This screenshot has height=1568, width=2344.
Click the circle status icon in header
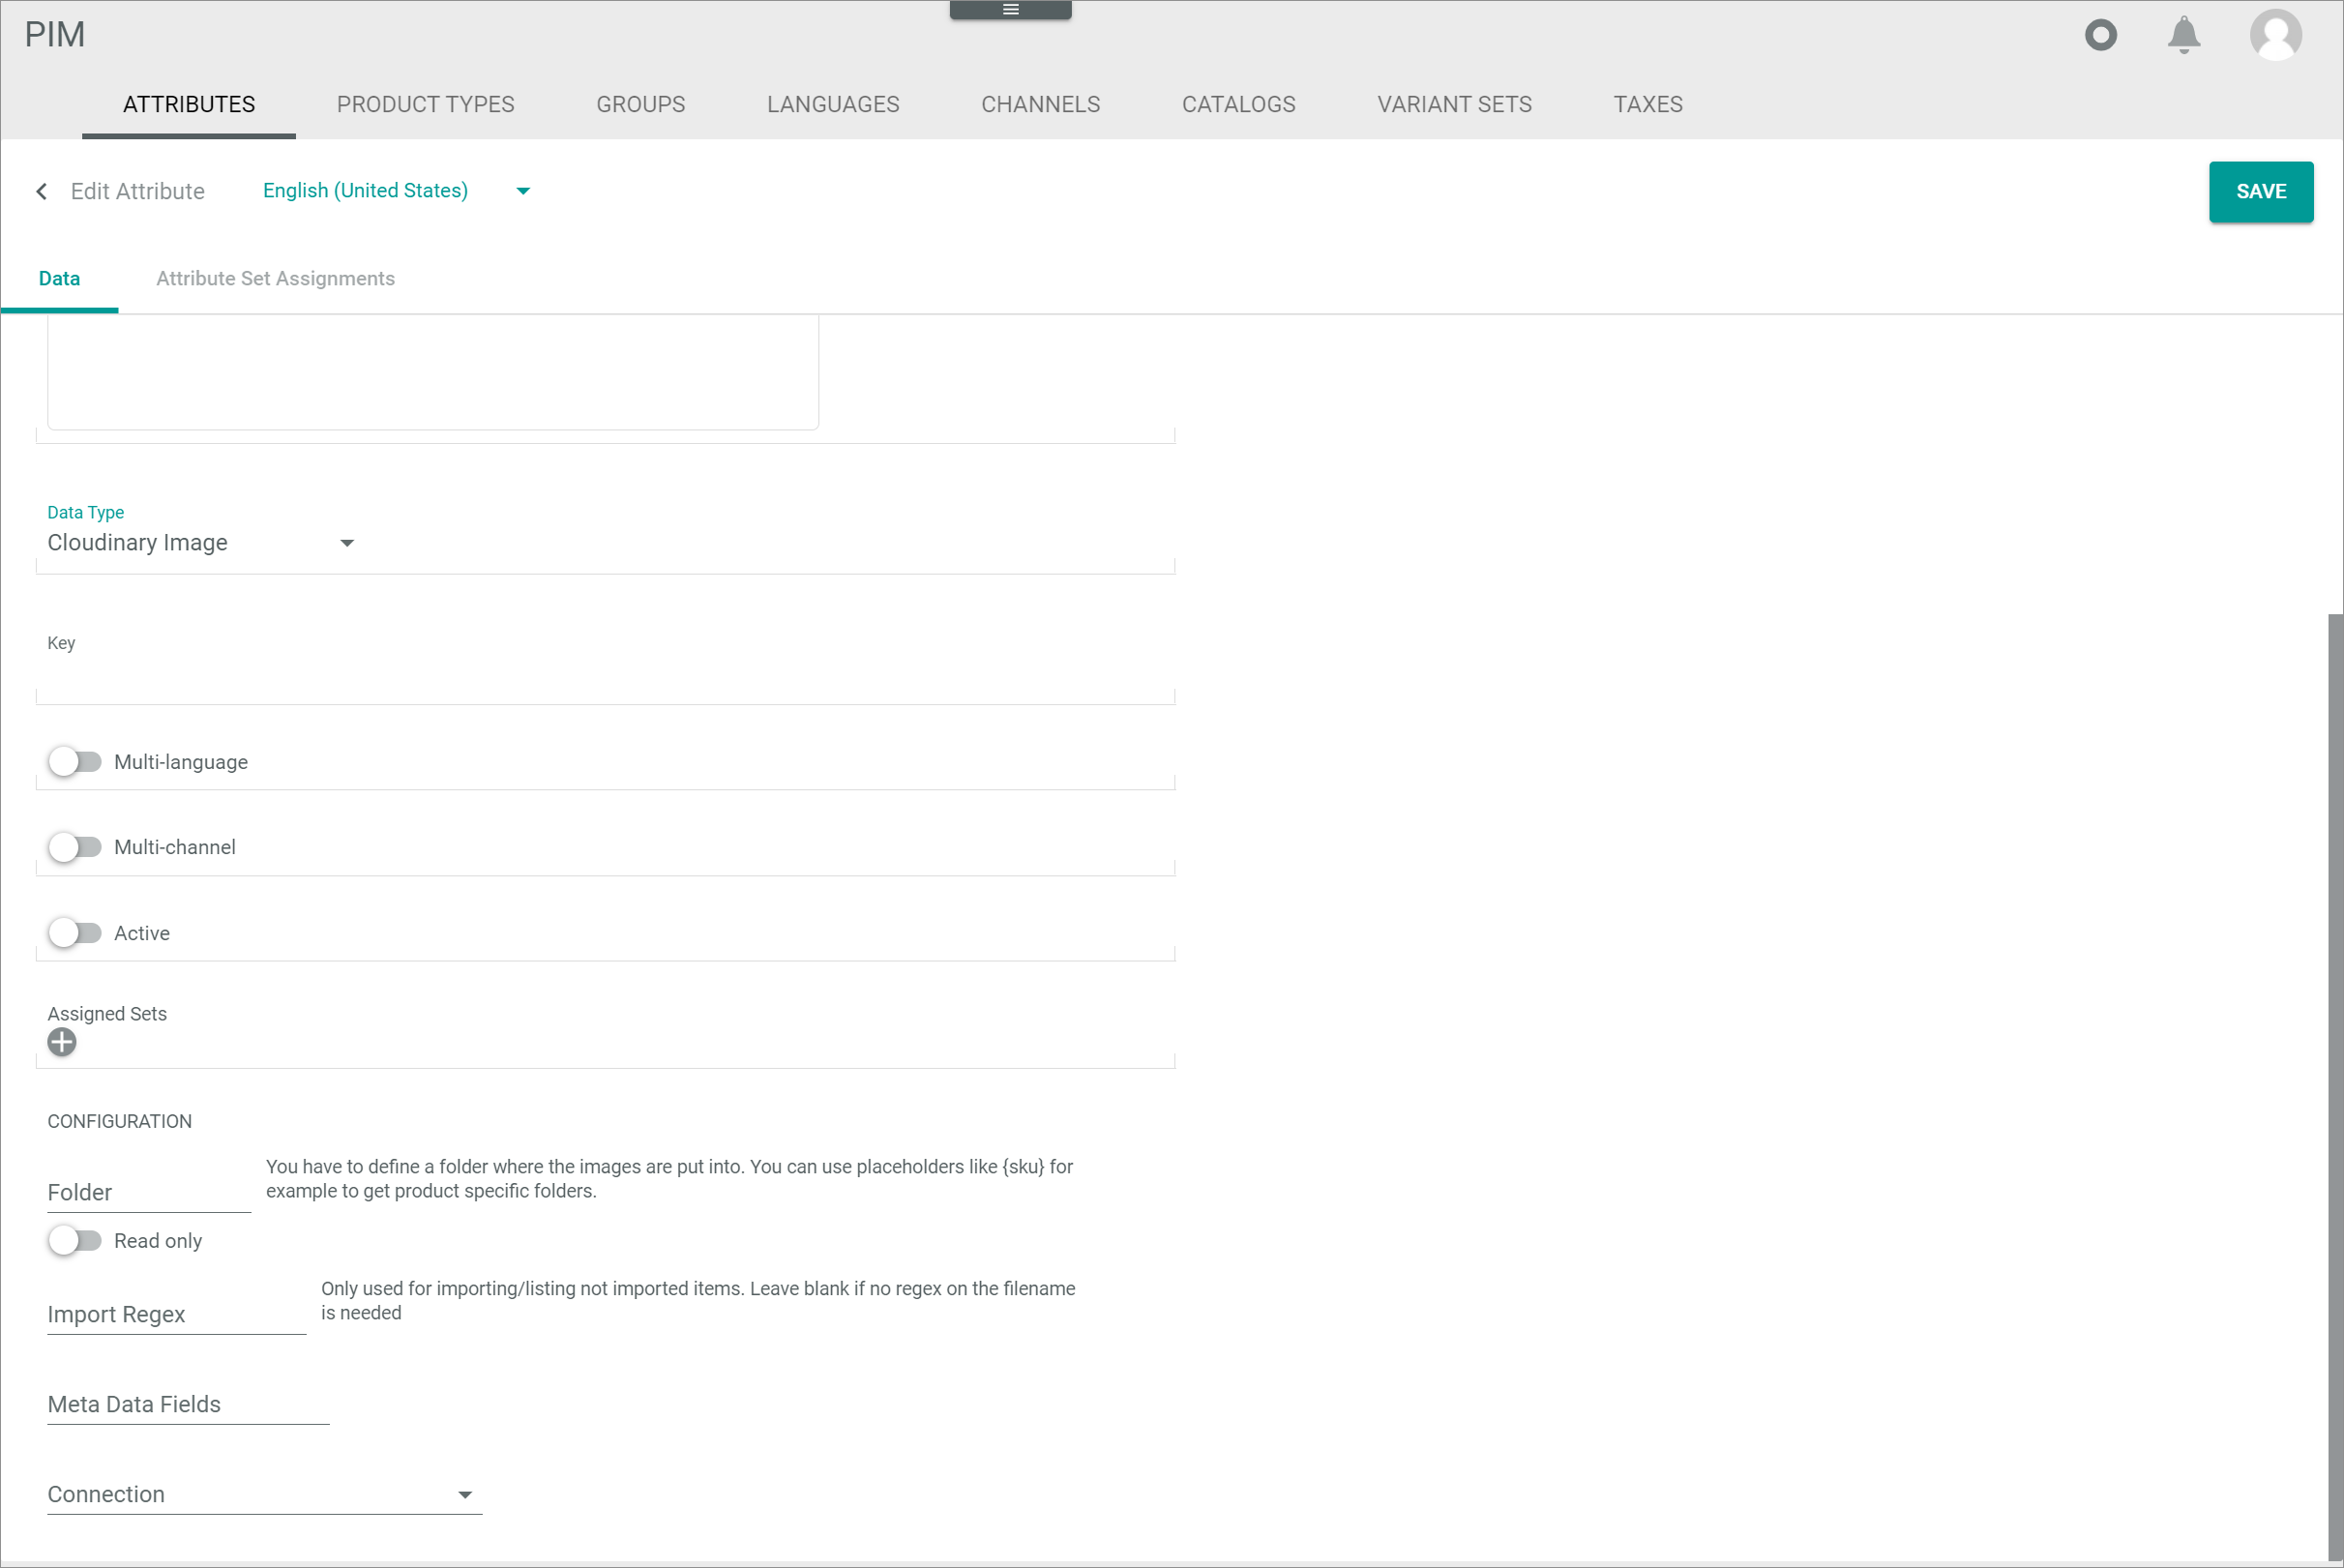2100,35
